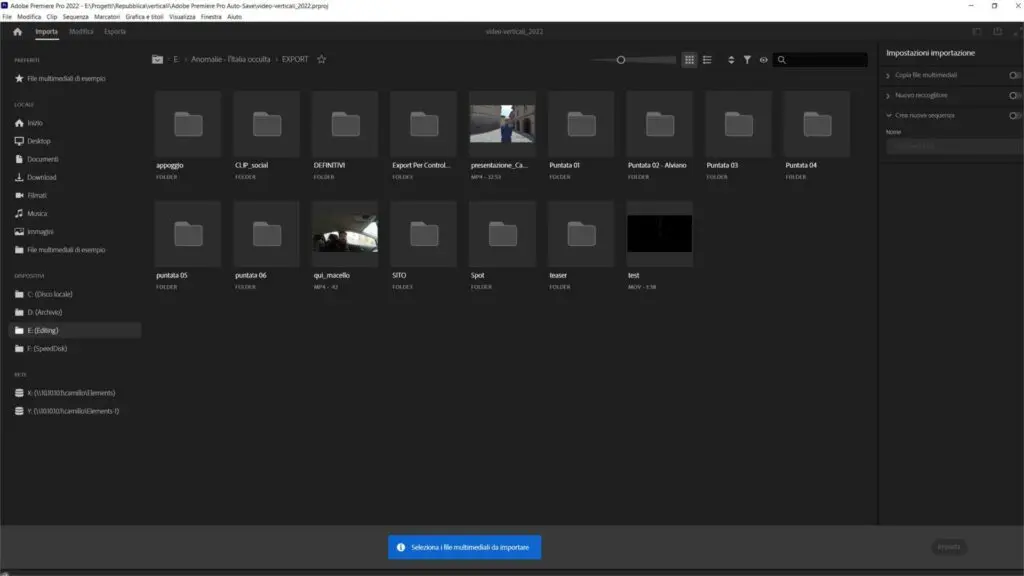Open the Aiuto menu
Screen dimensions: 1024x576
click(234, 17)
